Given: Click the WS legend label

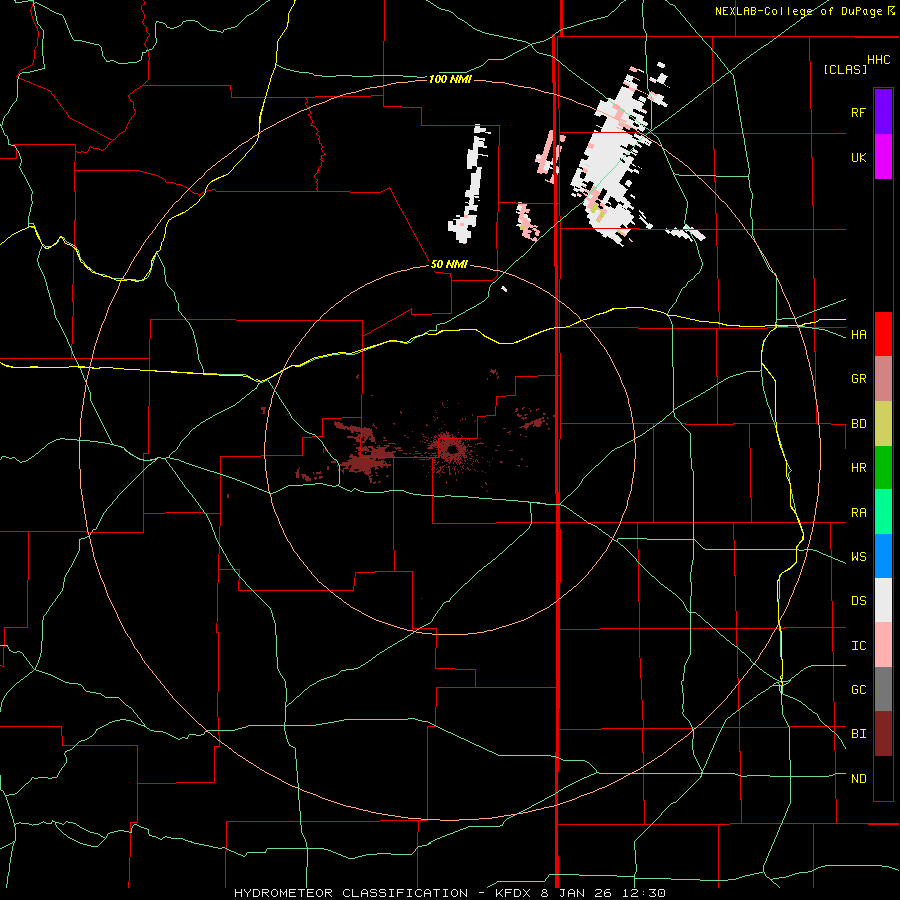Looking at the screenshot, I should coord(858,557).
